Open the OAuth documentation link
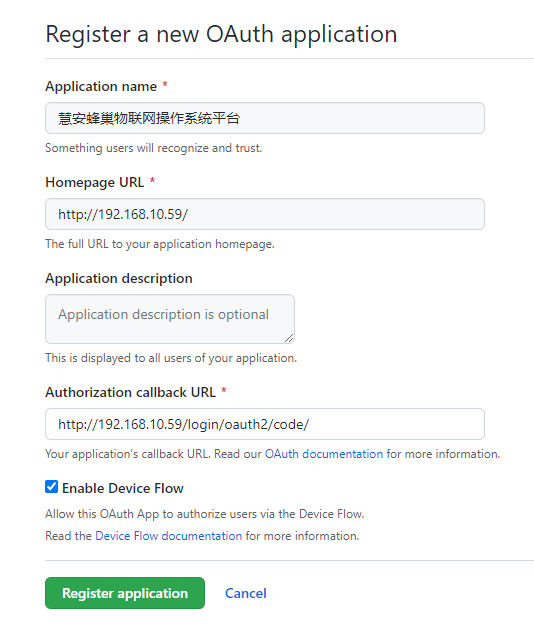Image resolution: width=534 pixels, height=633 pixels. pyautogui.click(x=324, y=454)
